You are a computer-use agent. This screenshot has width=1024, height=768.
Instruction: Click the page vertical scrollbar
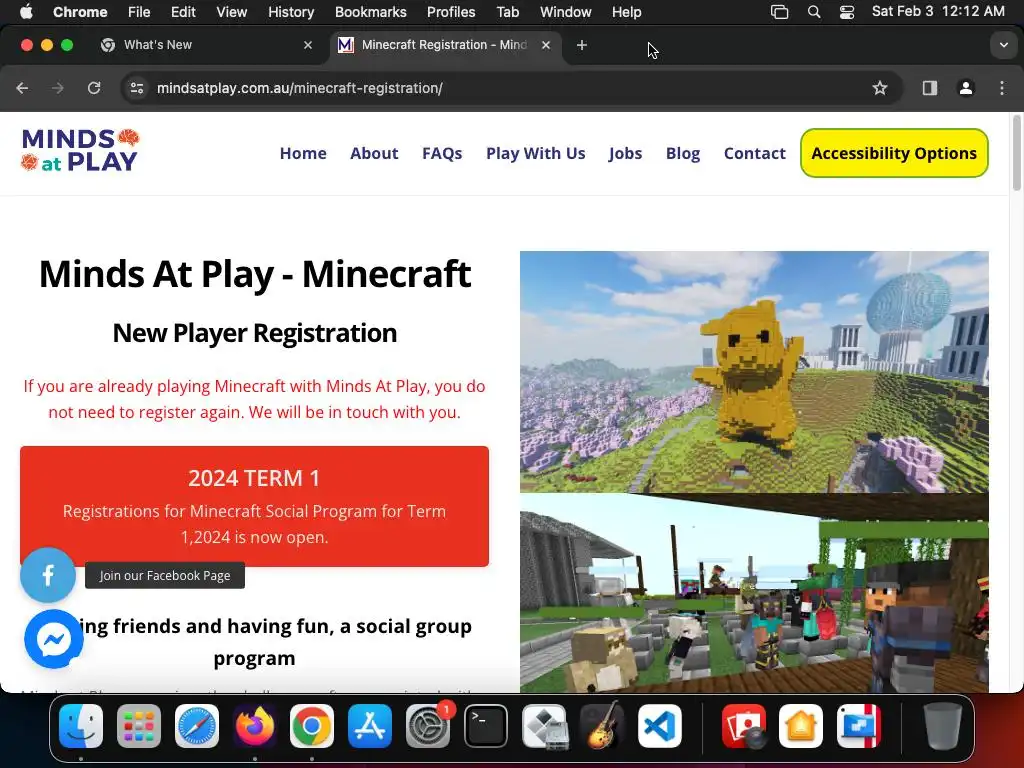point(1016,154)
